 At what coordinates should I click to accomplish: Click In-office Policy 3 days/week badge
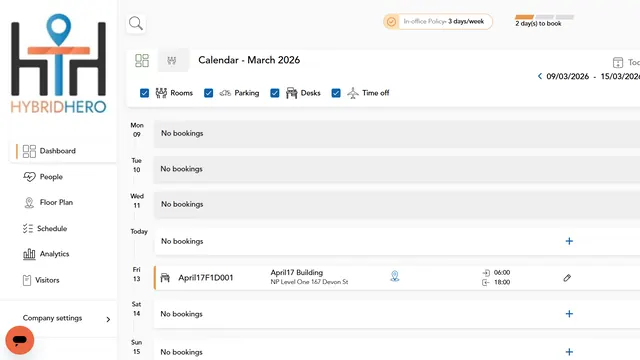click(438, 22)
